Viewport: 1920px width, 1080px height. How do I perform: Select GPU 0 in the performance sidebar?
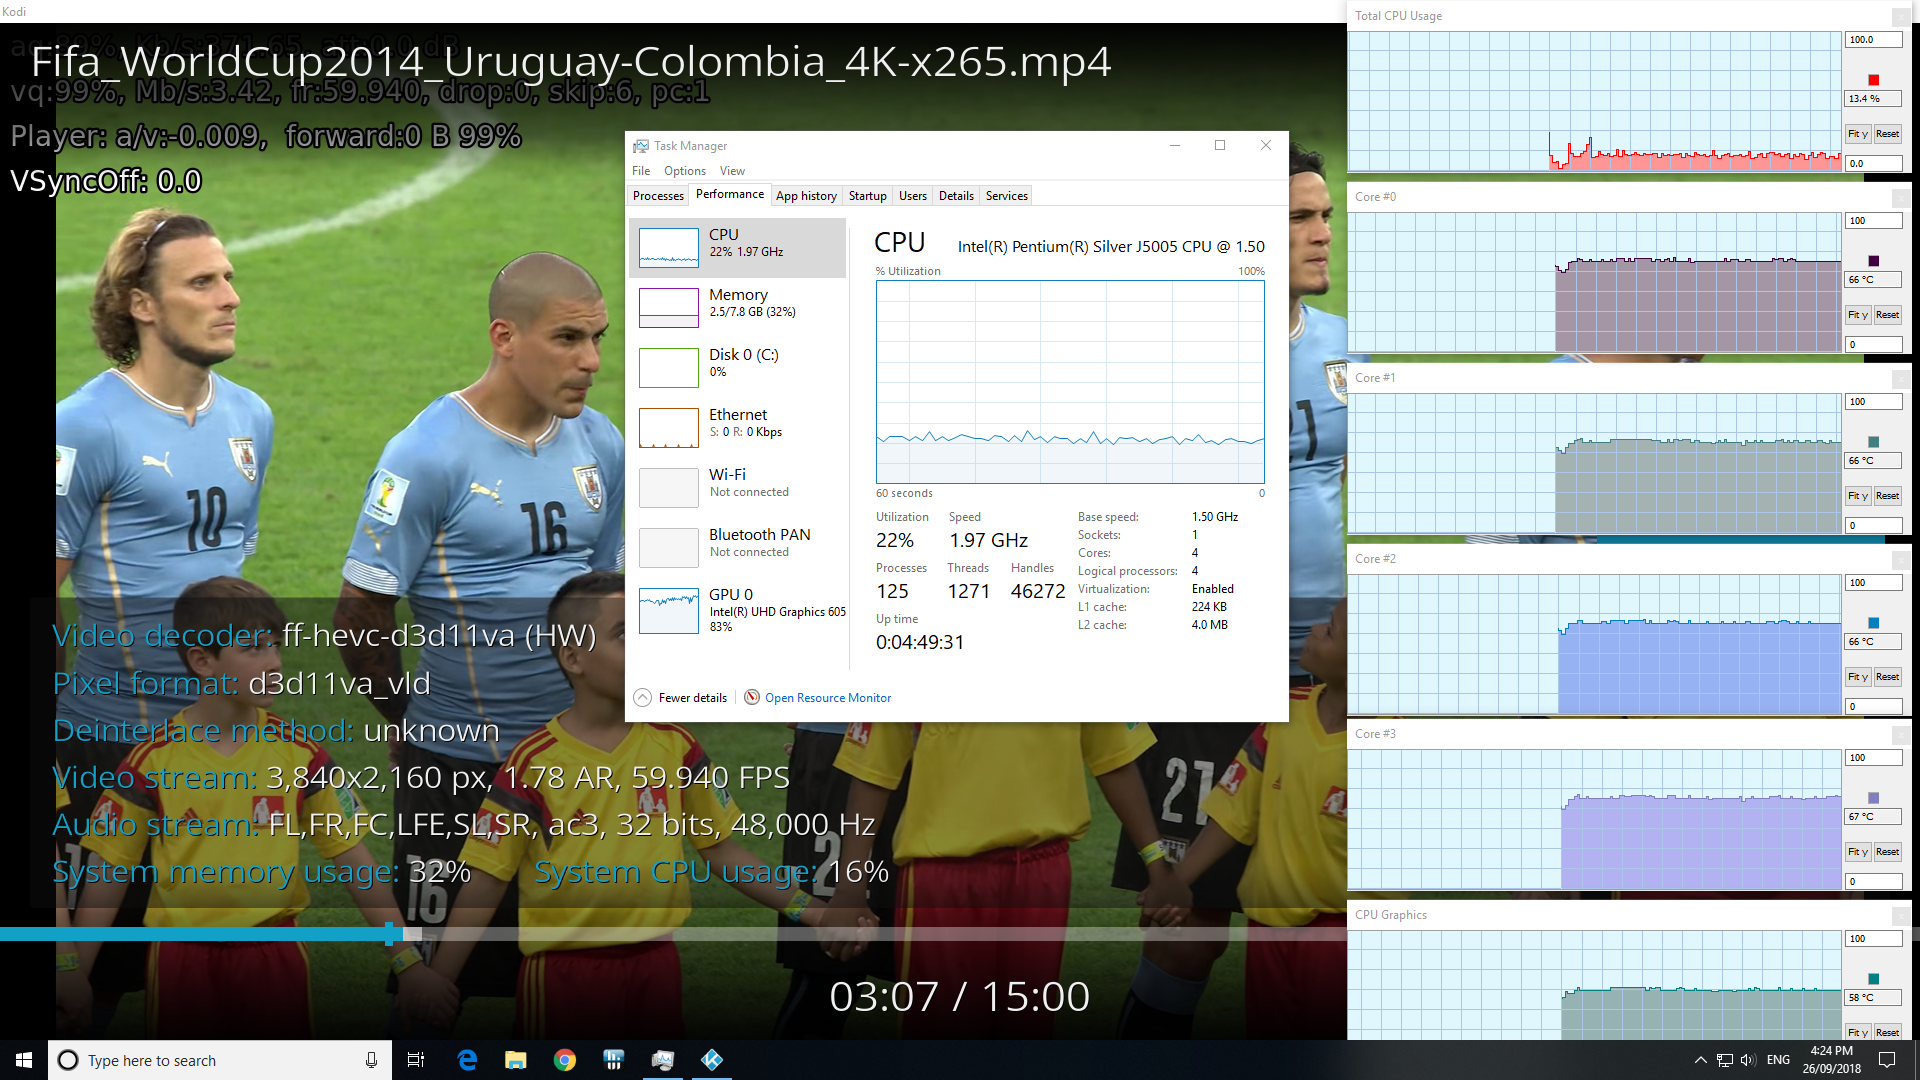tap(737, 610)
